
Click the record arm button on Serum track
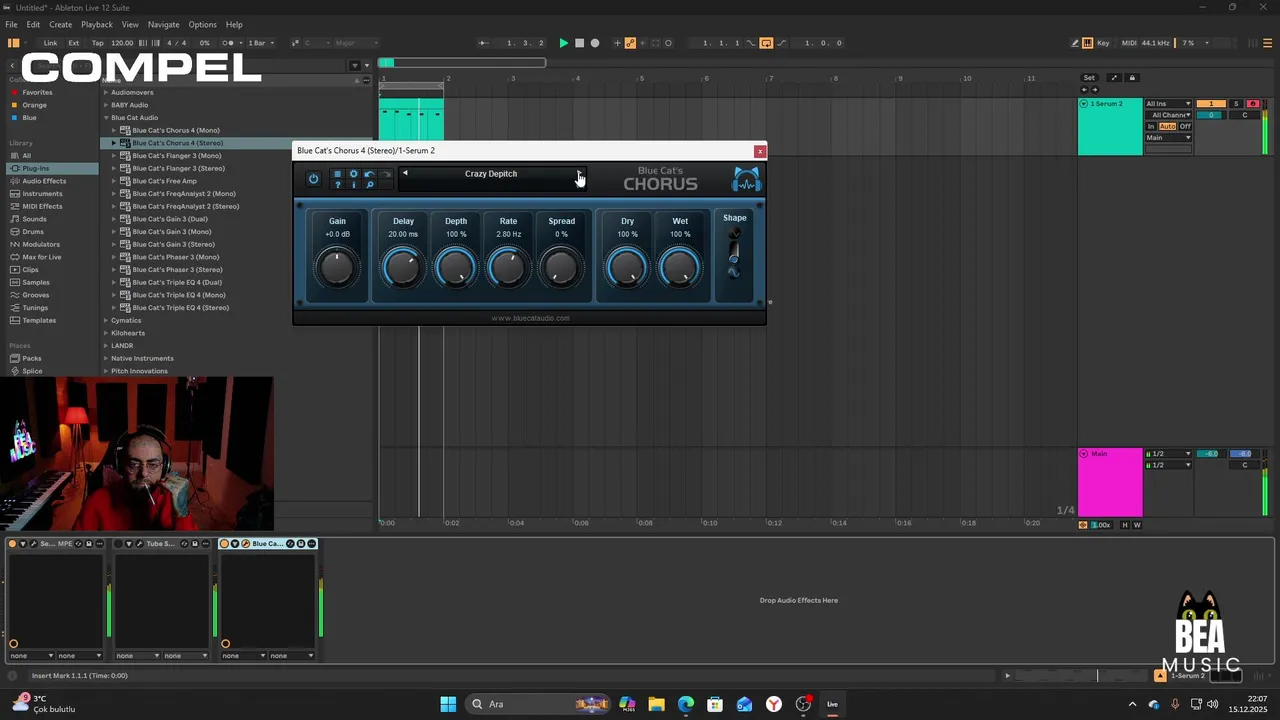[1252, 104]
